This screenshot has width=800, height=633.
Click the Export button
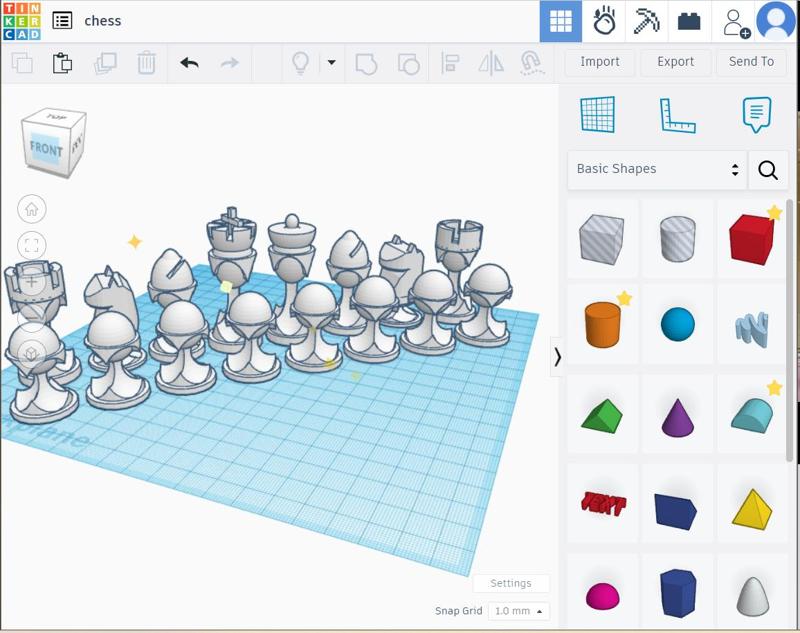(x=675, y=62)
